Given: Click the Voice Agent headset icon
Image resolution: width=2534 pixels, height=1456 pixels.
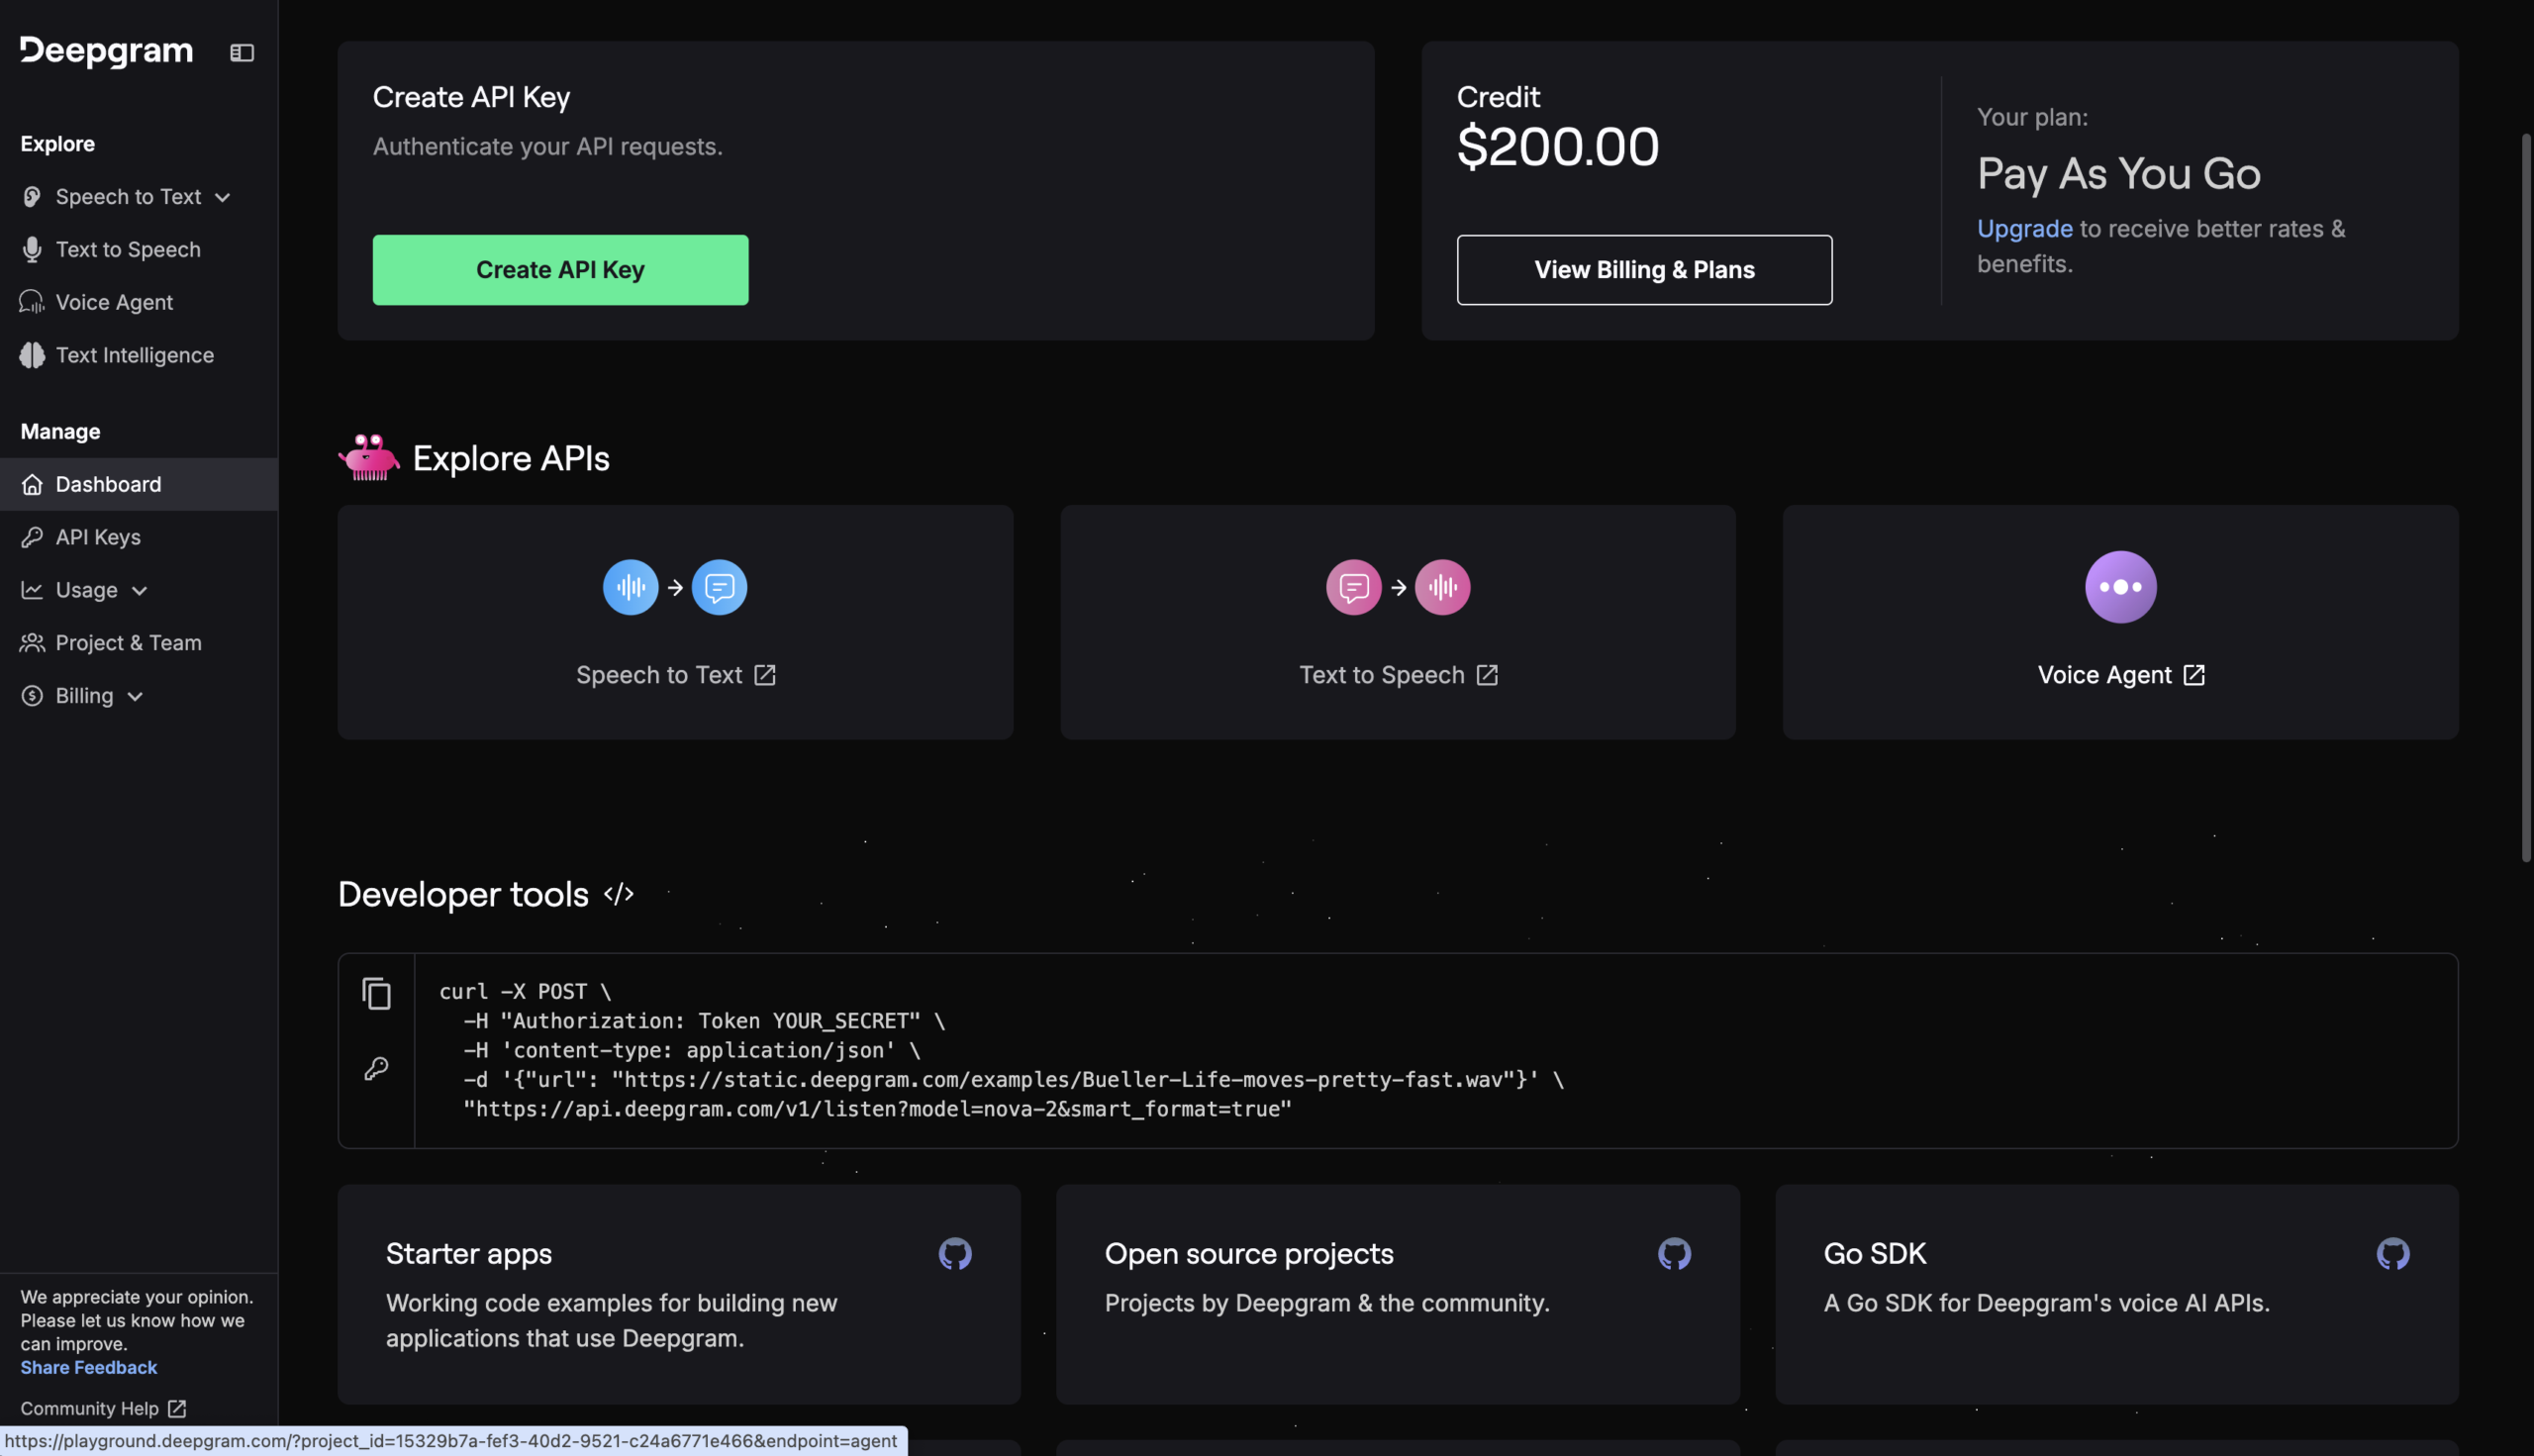Looking at the screenshot, I should pos(32,302).
